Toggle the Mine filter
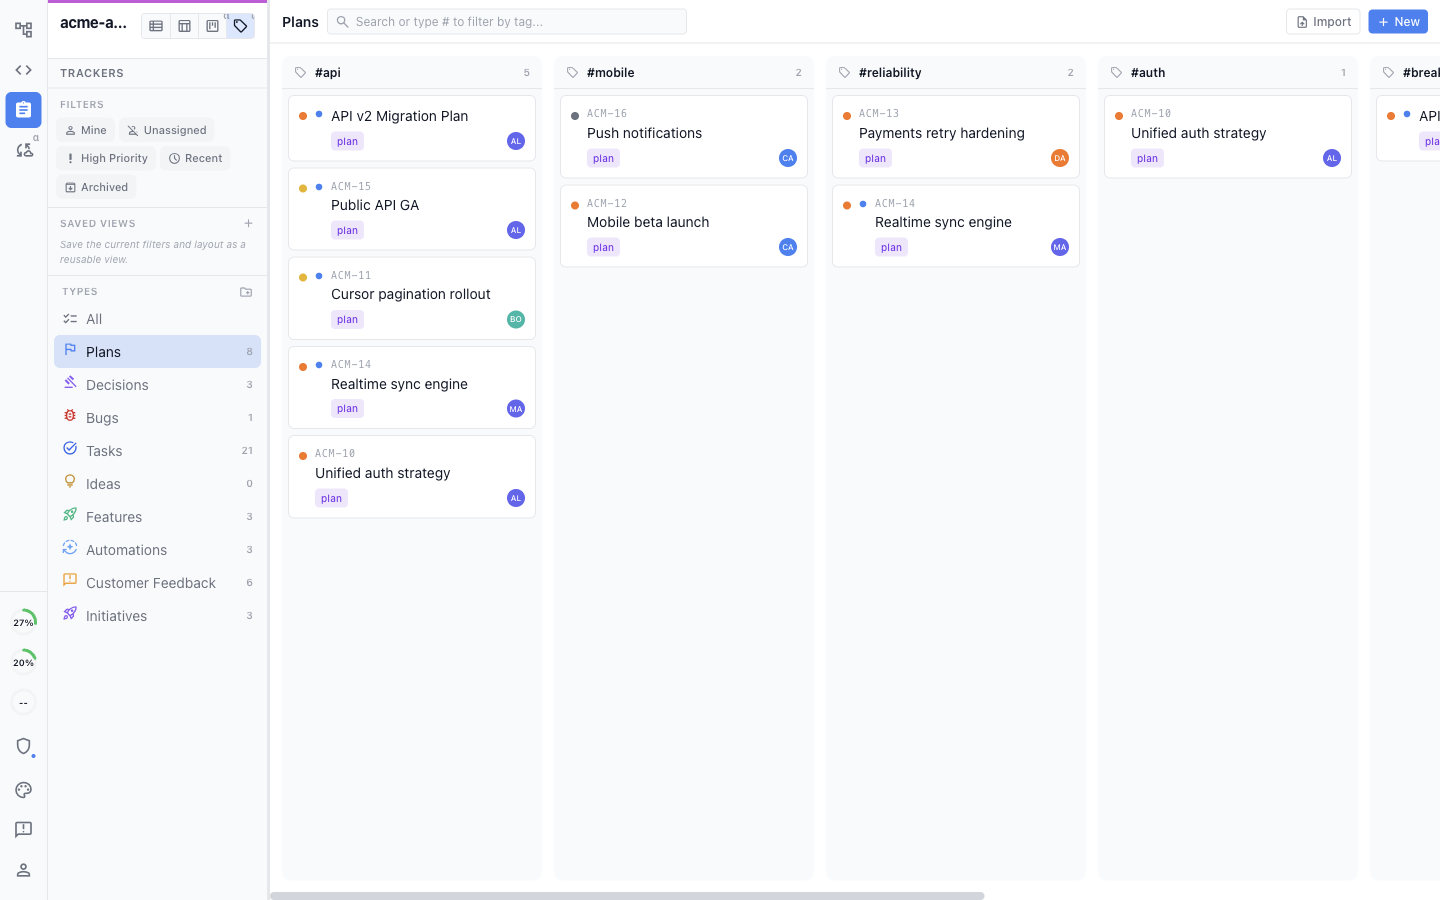1440x900 pixels. pos(86,130)
